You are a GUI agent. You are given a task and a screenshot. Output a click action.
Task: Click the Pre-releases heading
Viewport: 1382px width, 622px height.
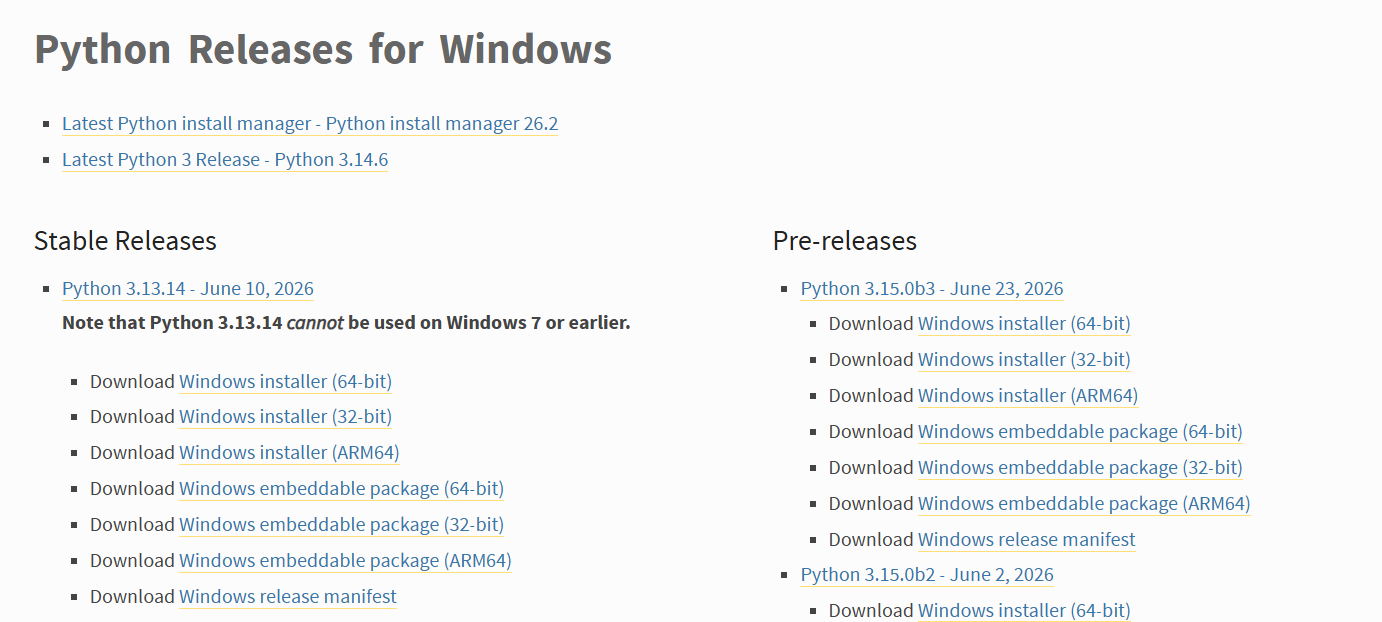tap(845, 241)
